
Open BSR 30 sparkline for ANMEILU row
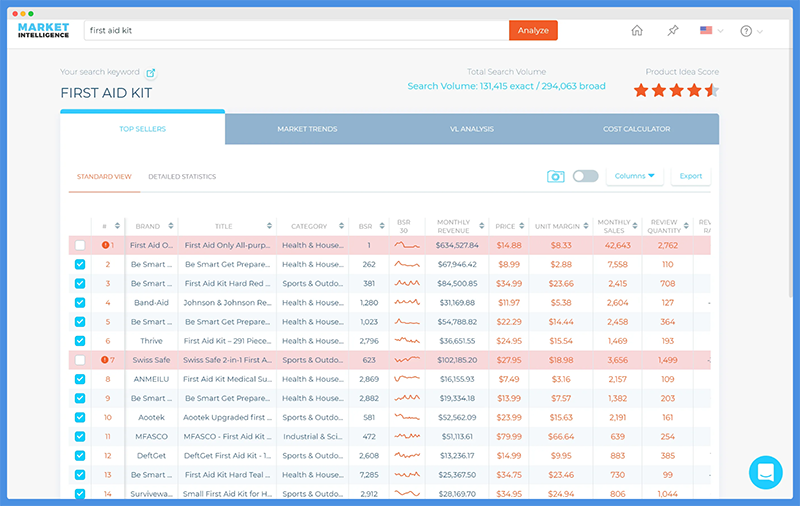(407, 379)
